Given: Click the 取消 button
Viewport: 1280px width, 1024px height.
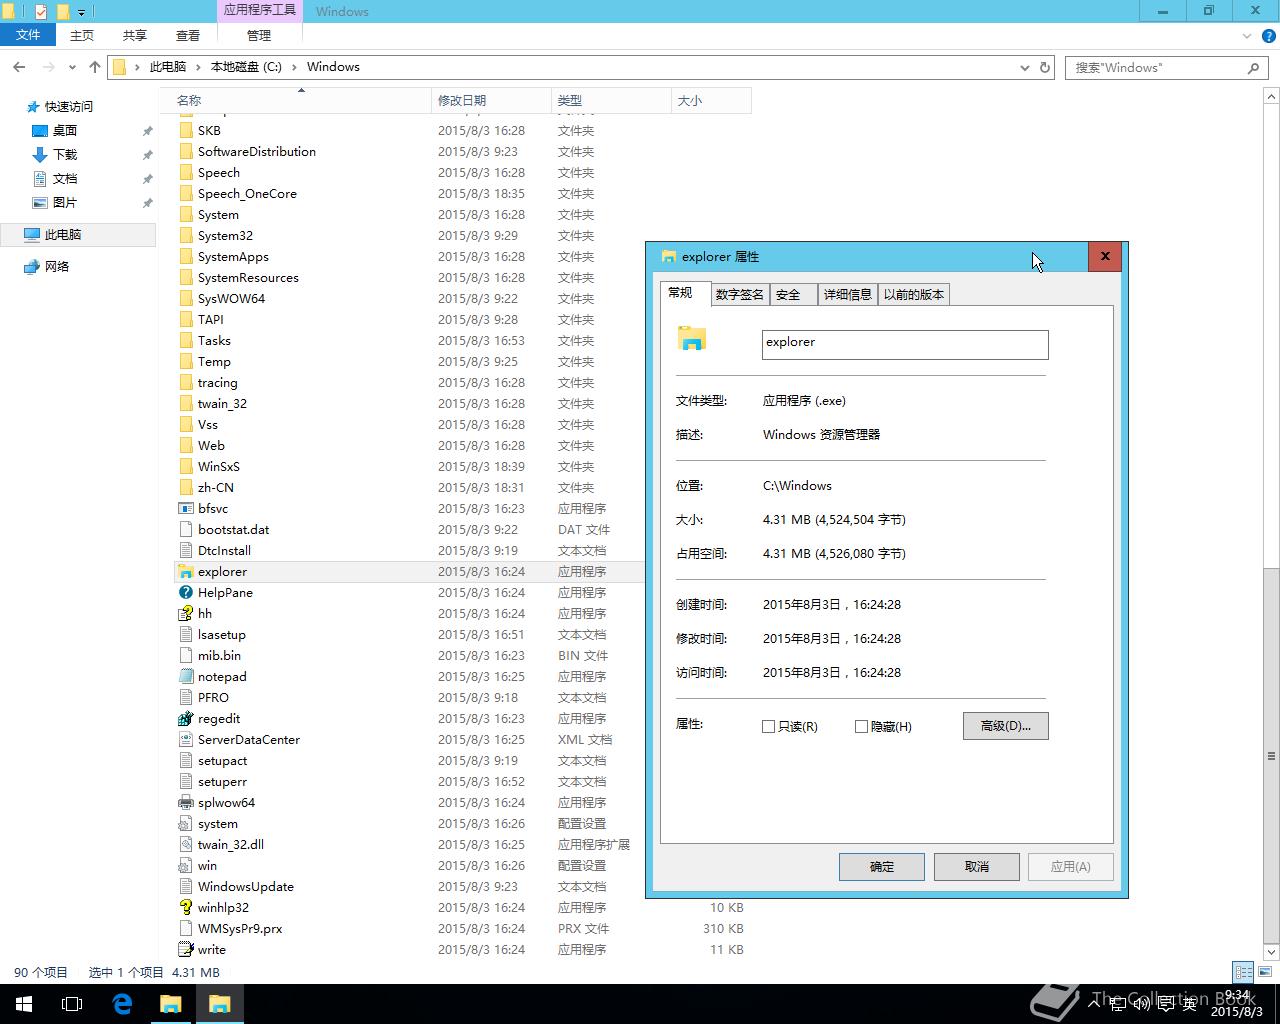Looking at the screenshot, I should click(x=977, y=867).
